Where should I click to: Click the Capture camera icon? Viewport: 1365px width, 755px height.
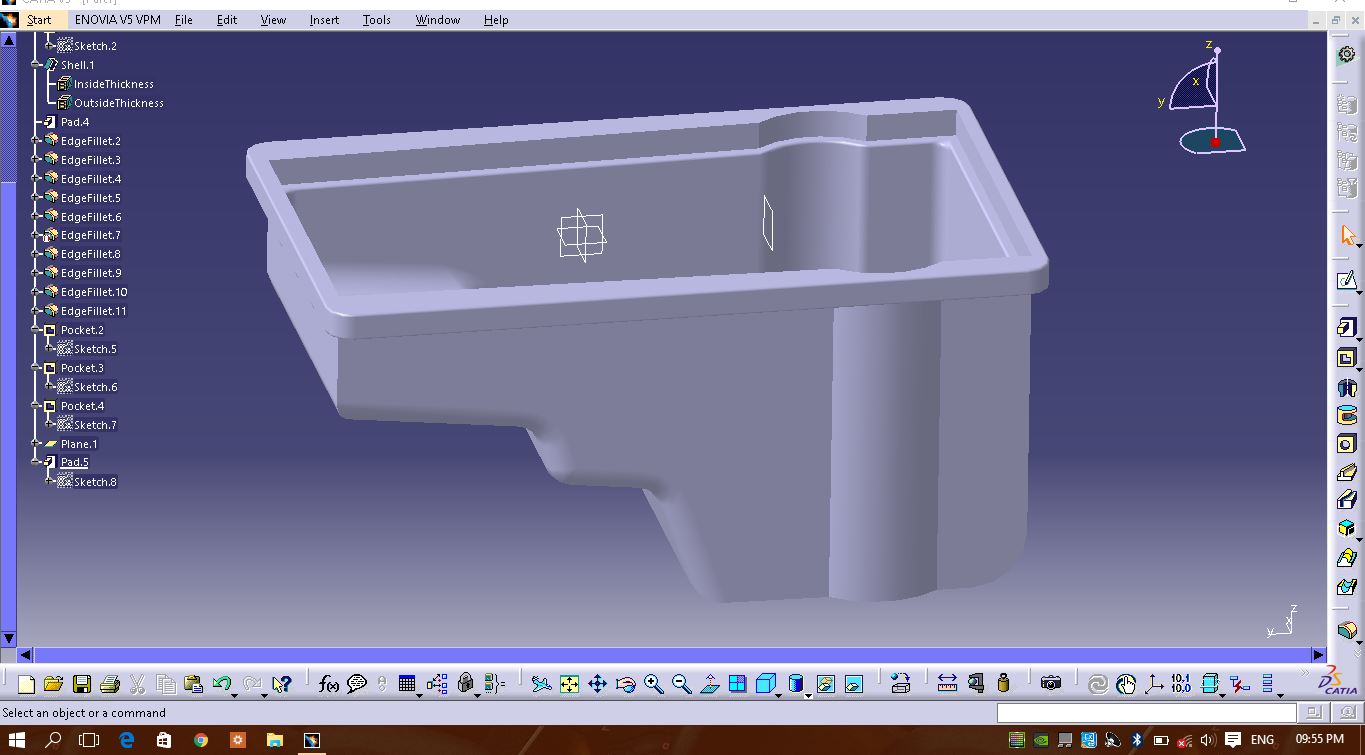tap(1050, 684)
